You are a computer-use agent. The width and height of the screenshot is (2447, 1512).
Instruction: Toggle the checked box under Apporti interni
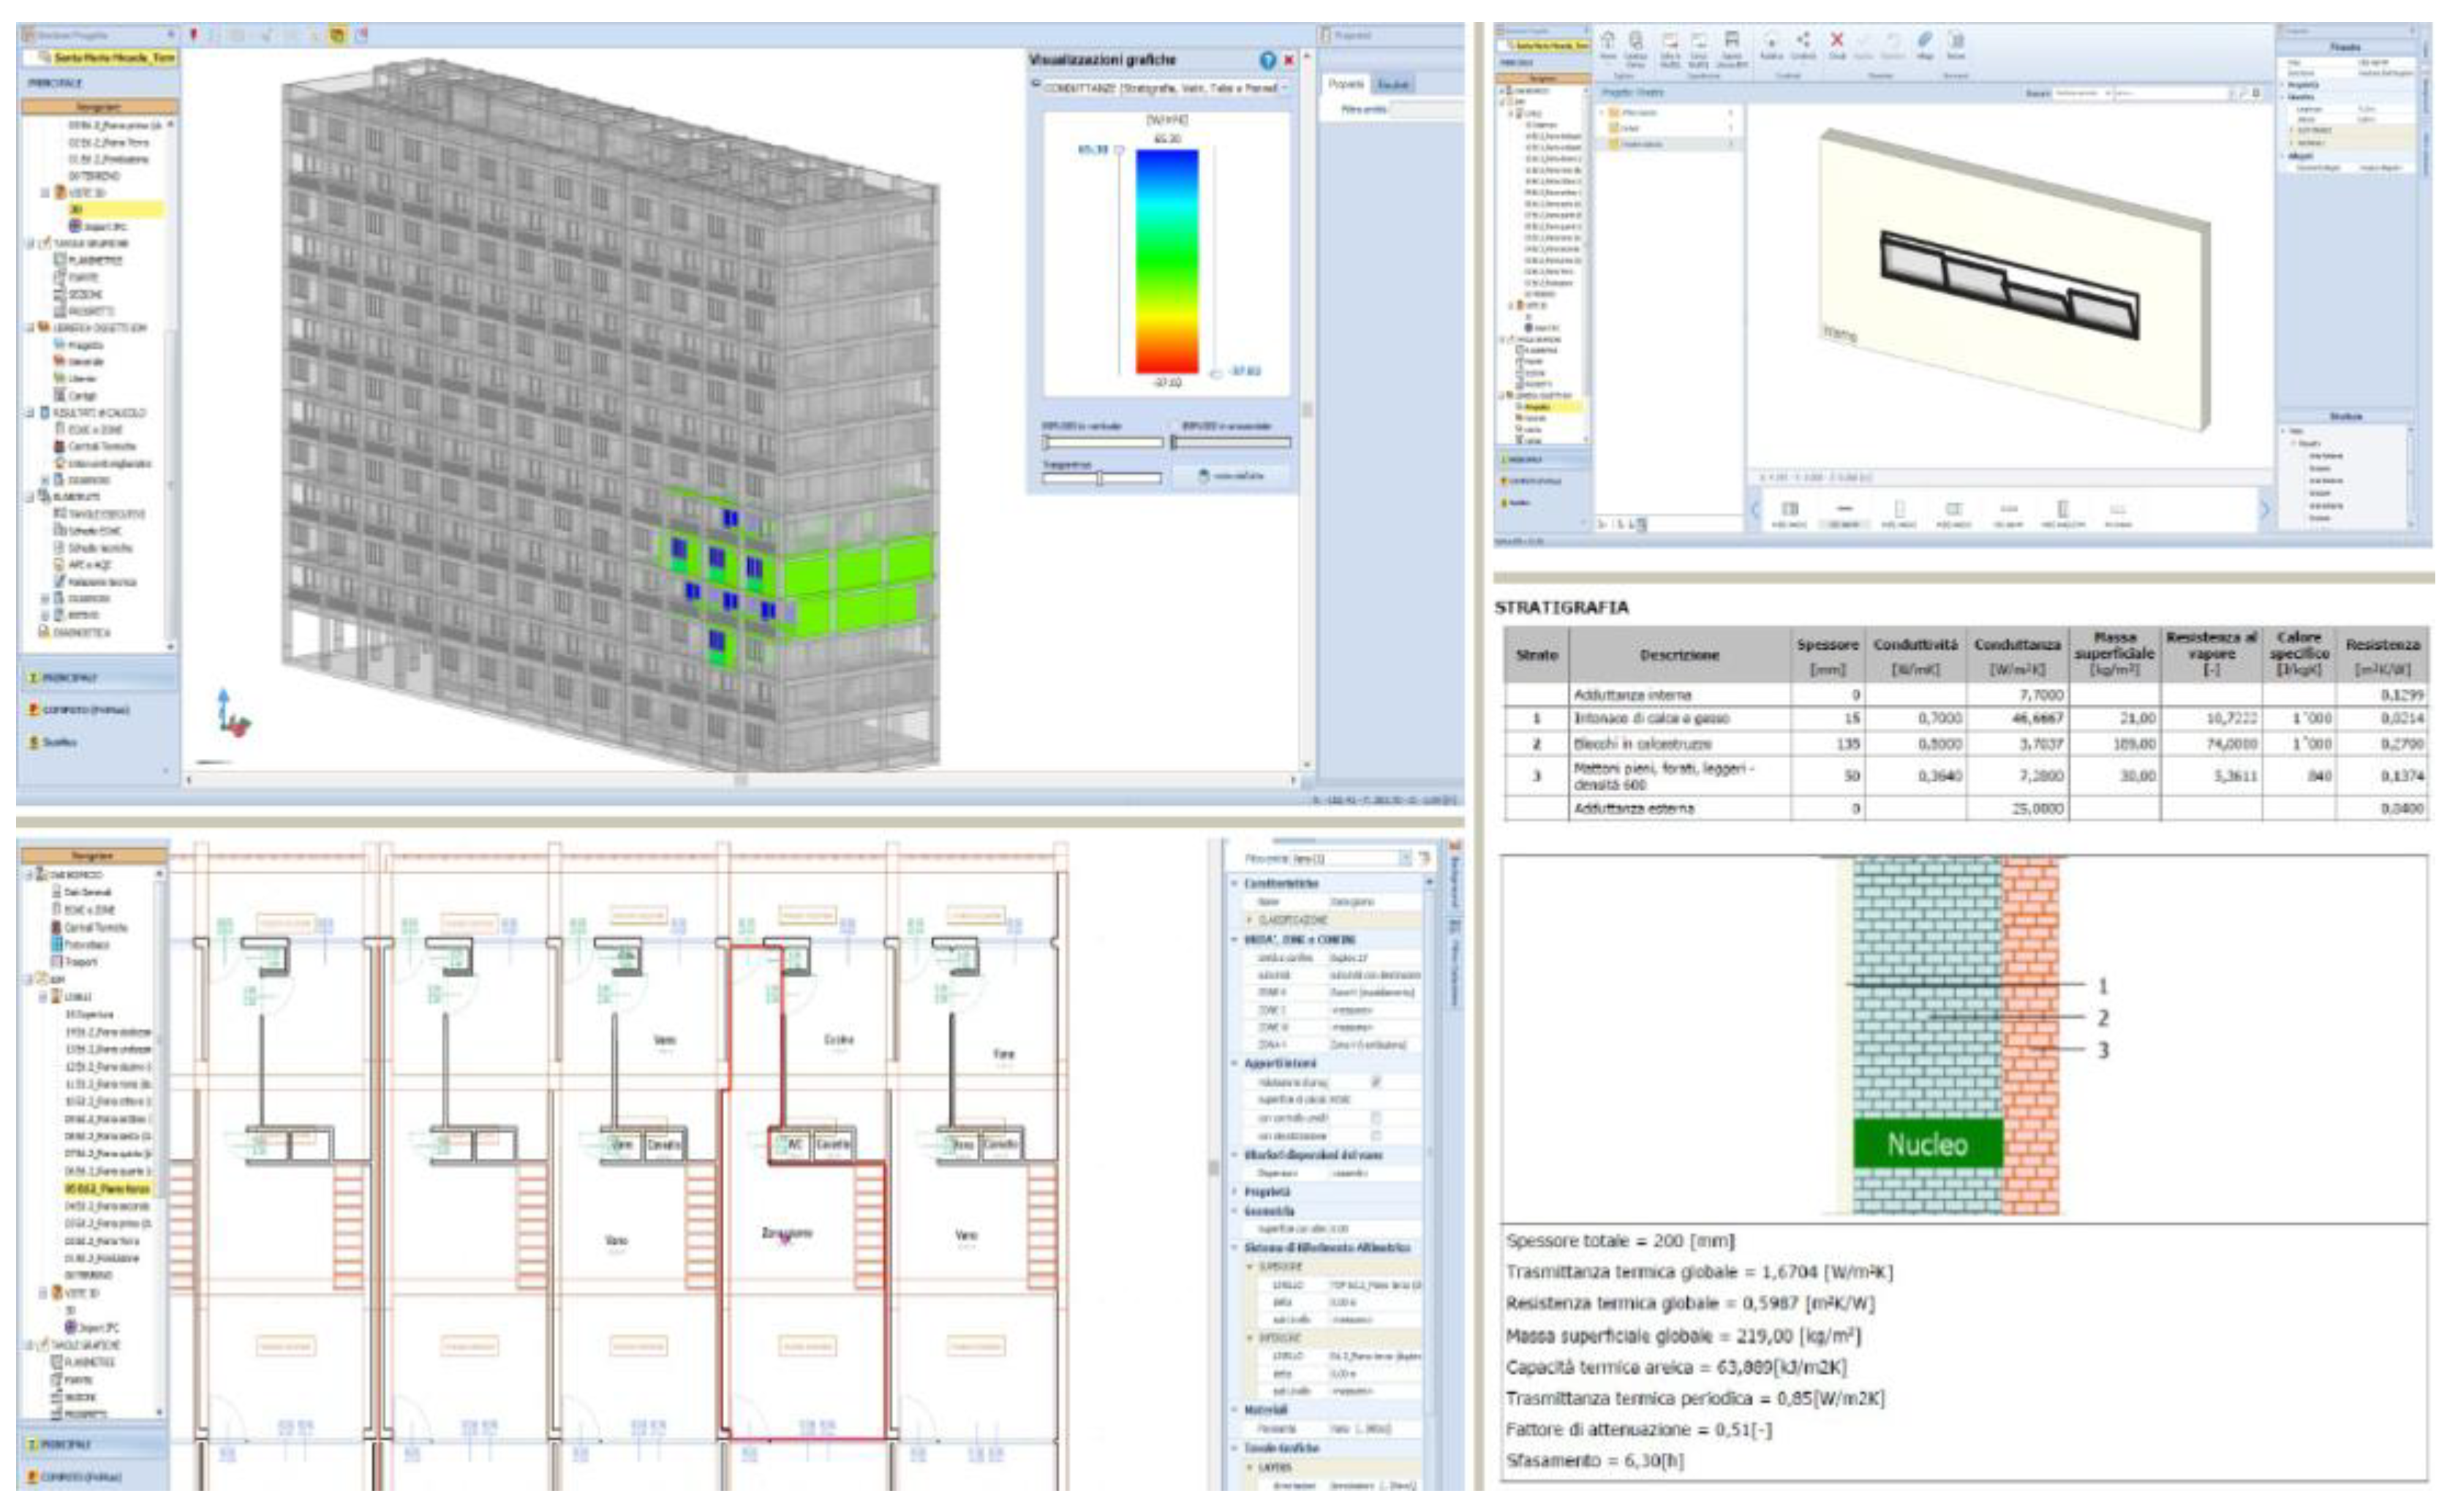1376,1082
